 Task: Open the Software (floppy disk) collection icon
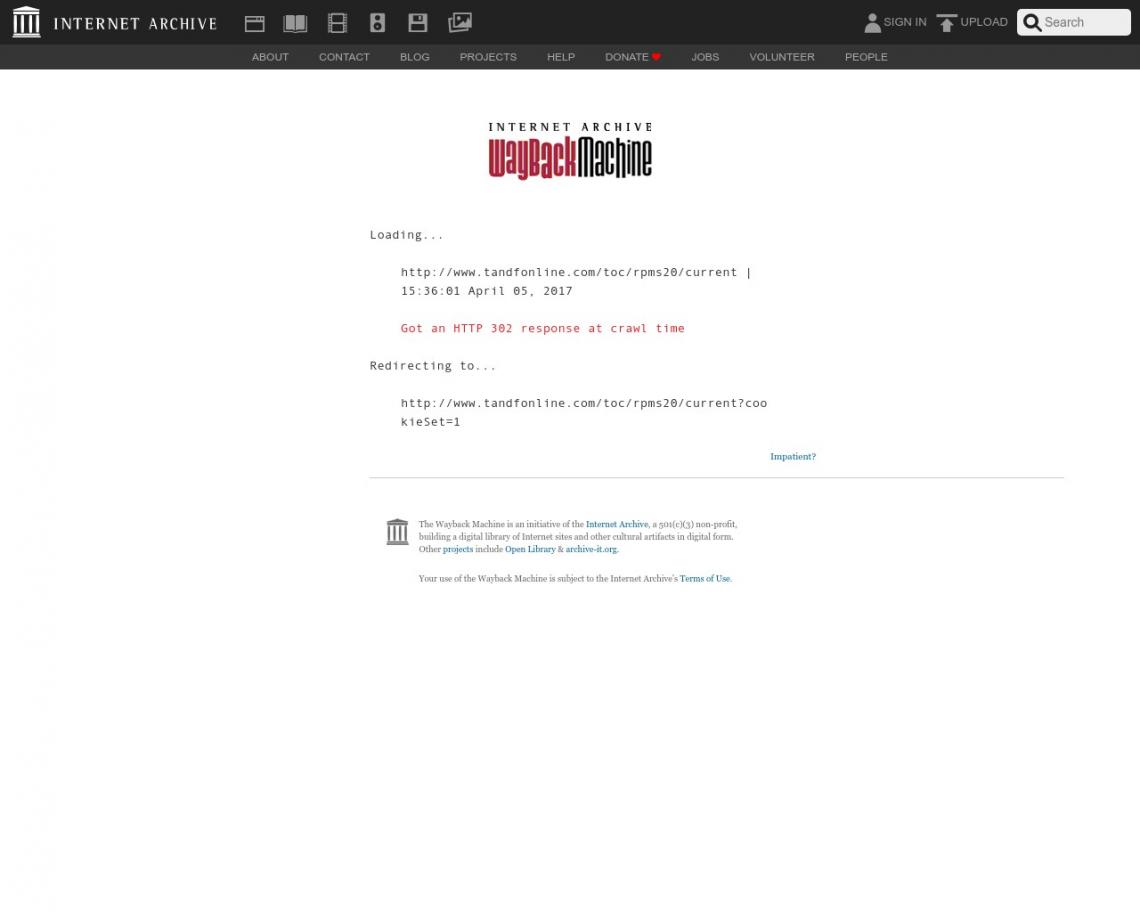click(418, 23)
